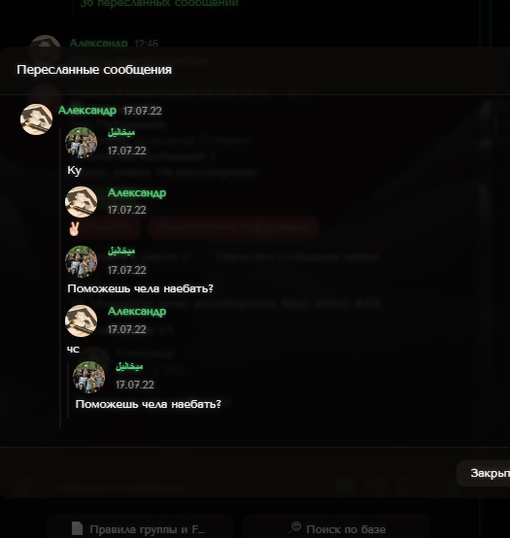Screen dimensions: 510x538
Task: Click the Arabic-script name above first 'Поможешь чела' message
Action: 121,251
